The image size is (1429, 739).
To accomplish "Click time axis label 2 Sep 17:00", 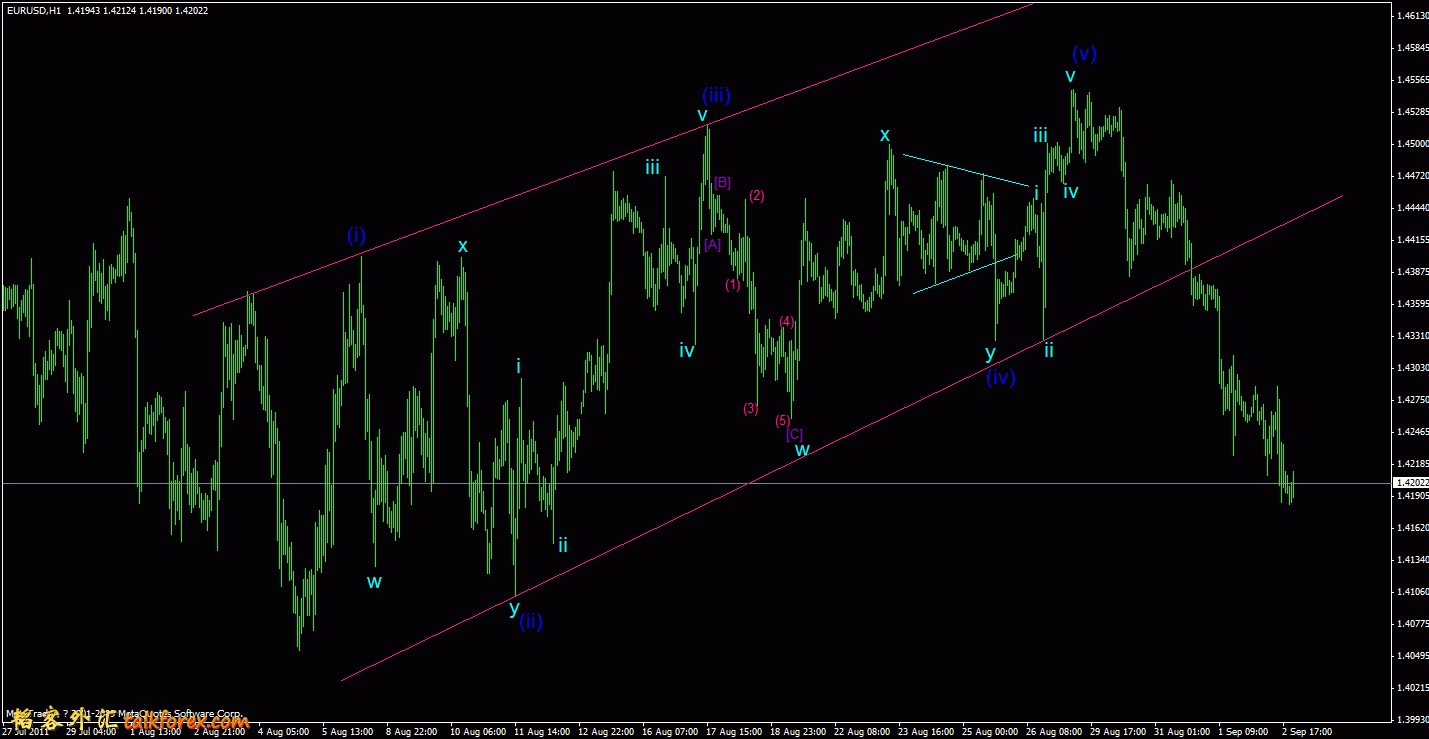I will (x=1307, y=731).
